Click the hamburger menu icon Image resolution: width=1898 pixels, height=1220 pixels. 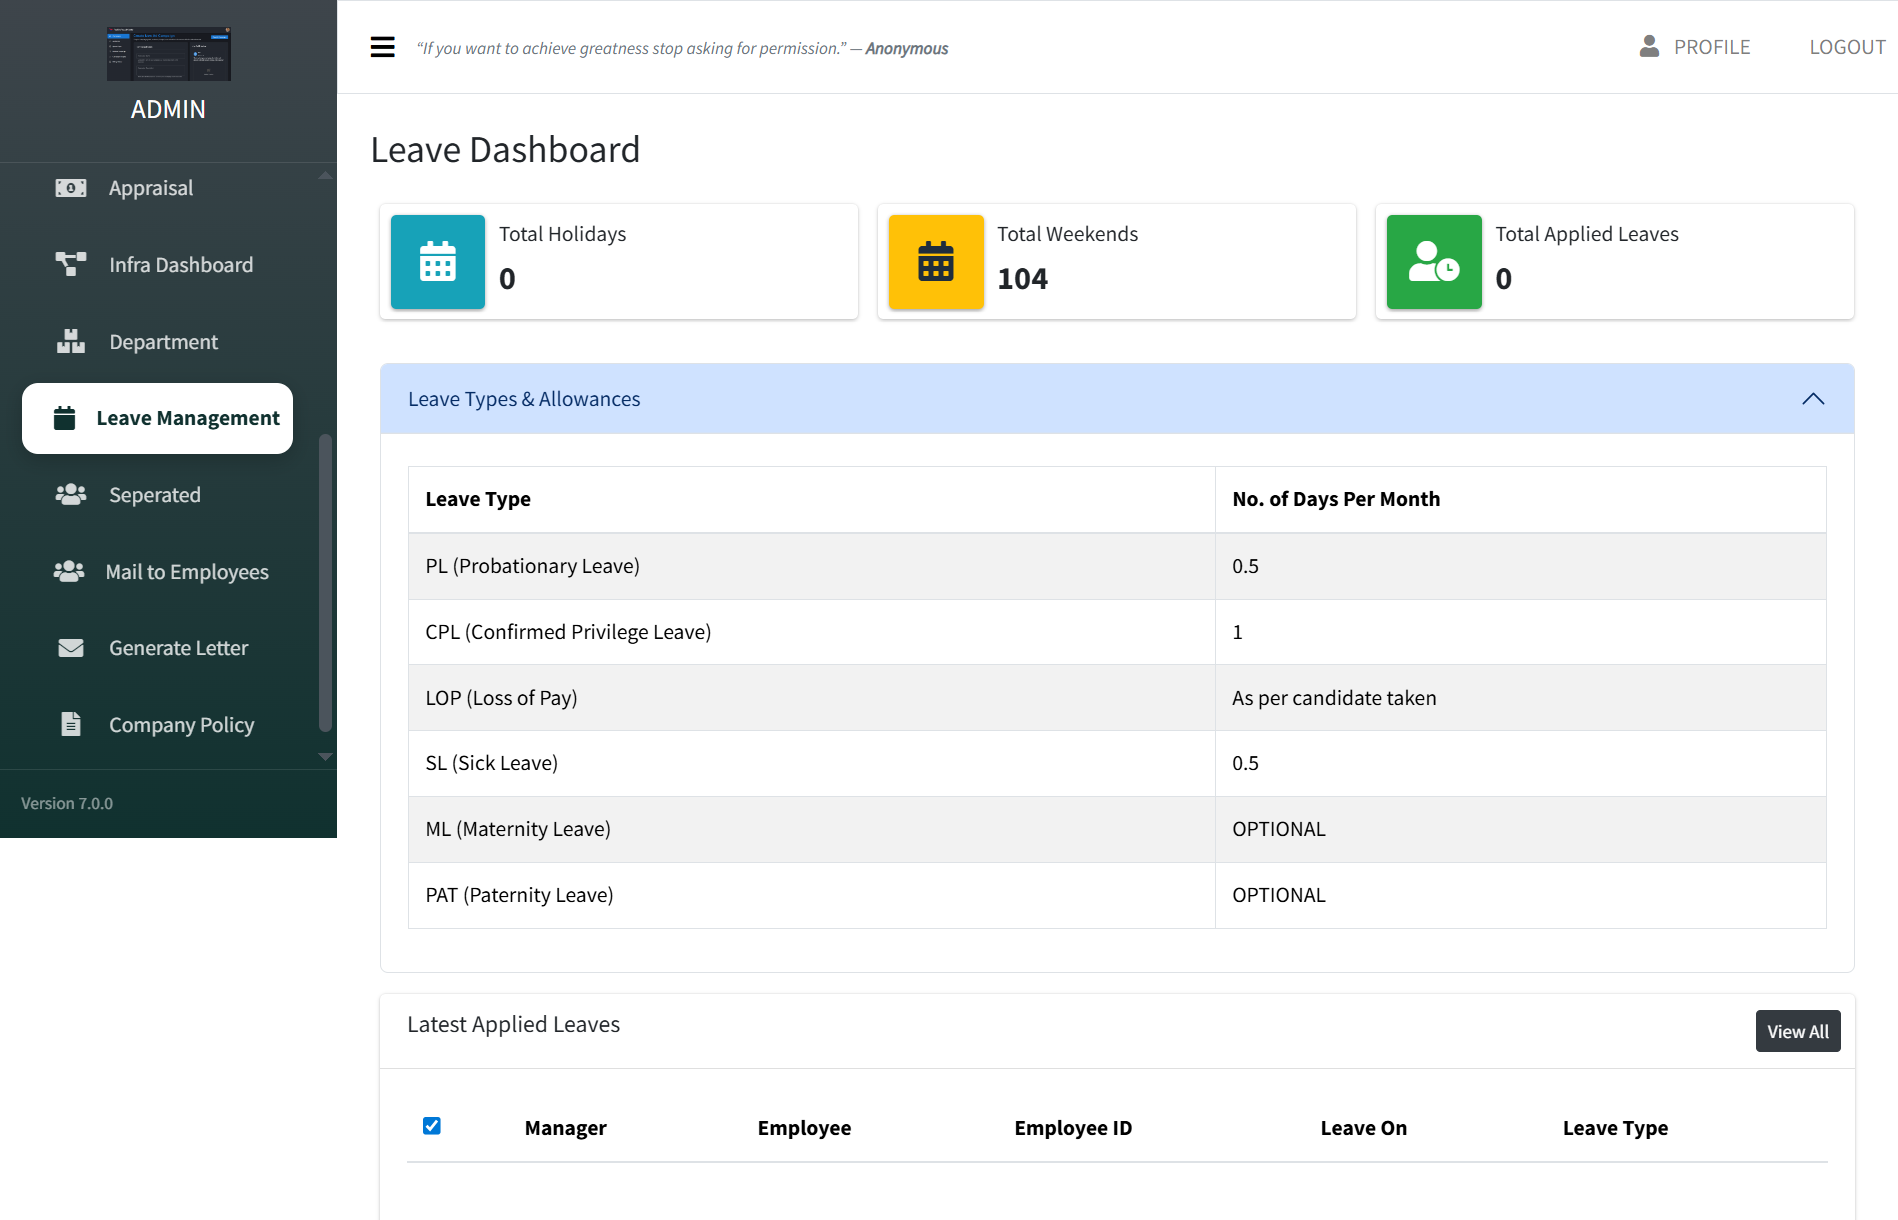click(382, 47)
